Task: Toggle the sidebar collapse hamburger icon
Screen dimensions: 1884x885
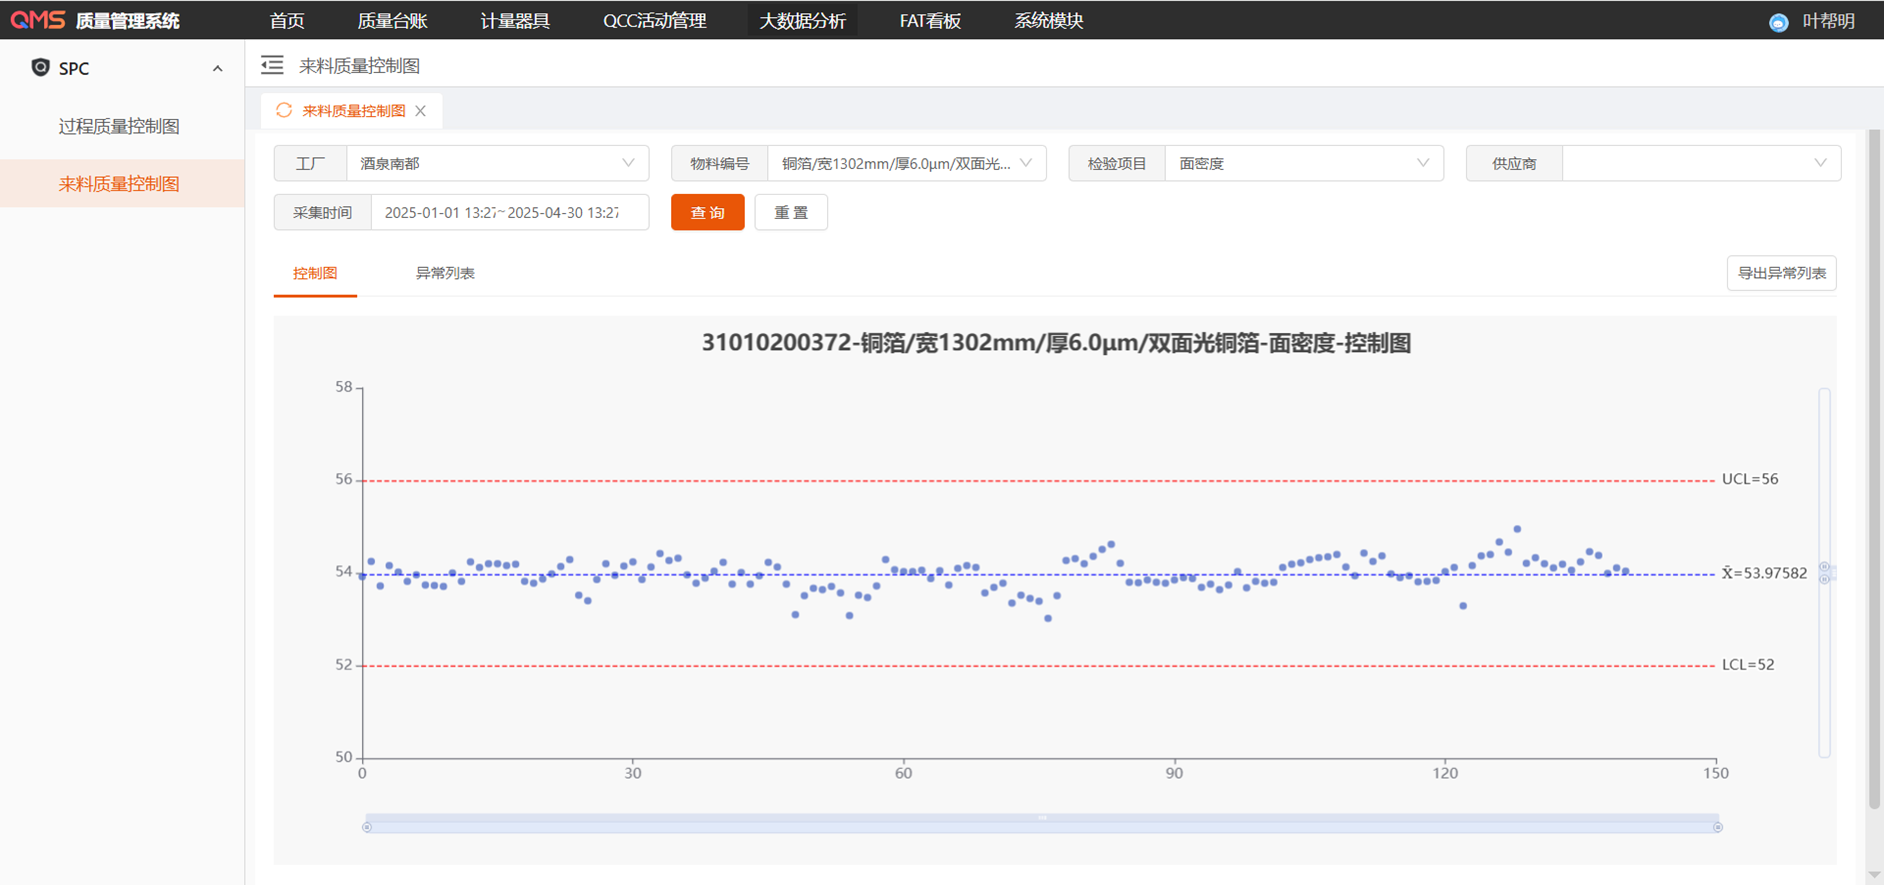Action: click(272, 66)
